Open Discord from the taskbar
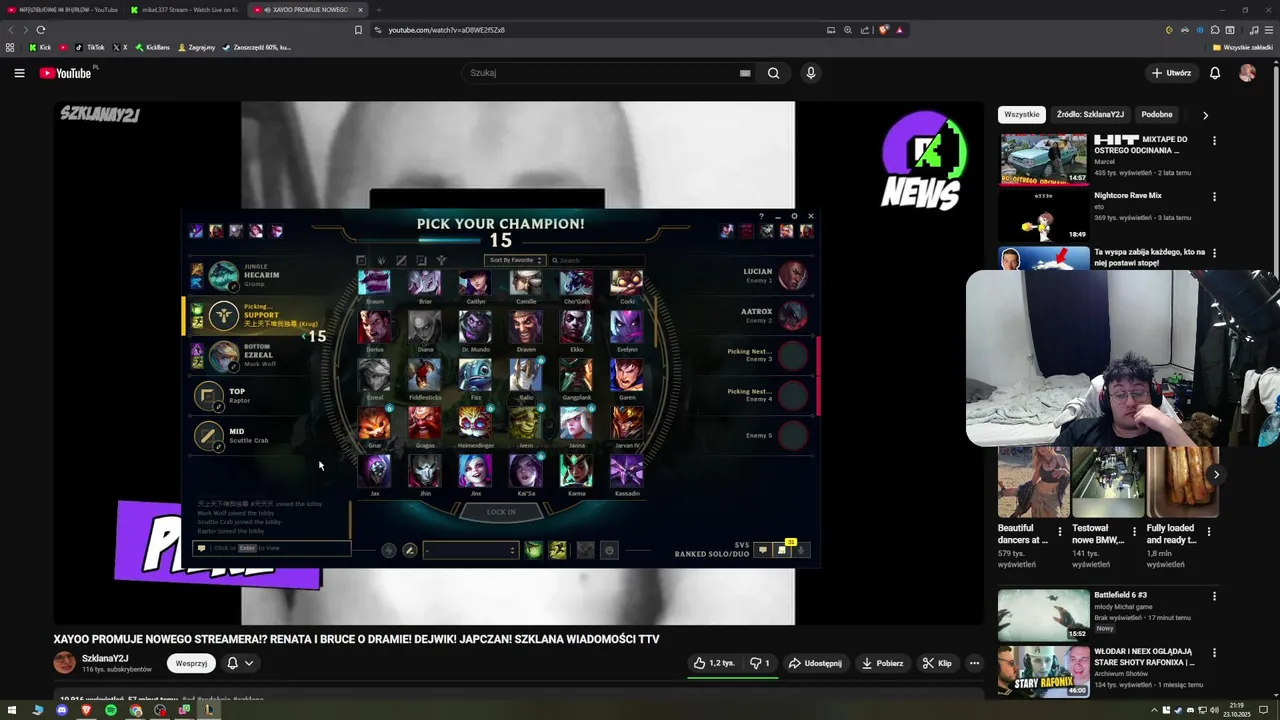Screen dimensions: 1280x720 [x=62, y=710]
